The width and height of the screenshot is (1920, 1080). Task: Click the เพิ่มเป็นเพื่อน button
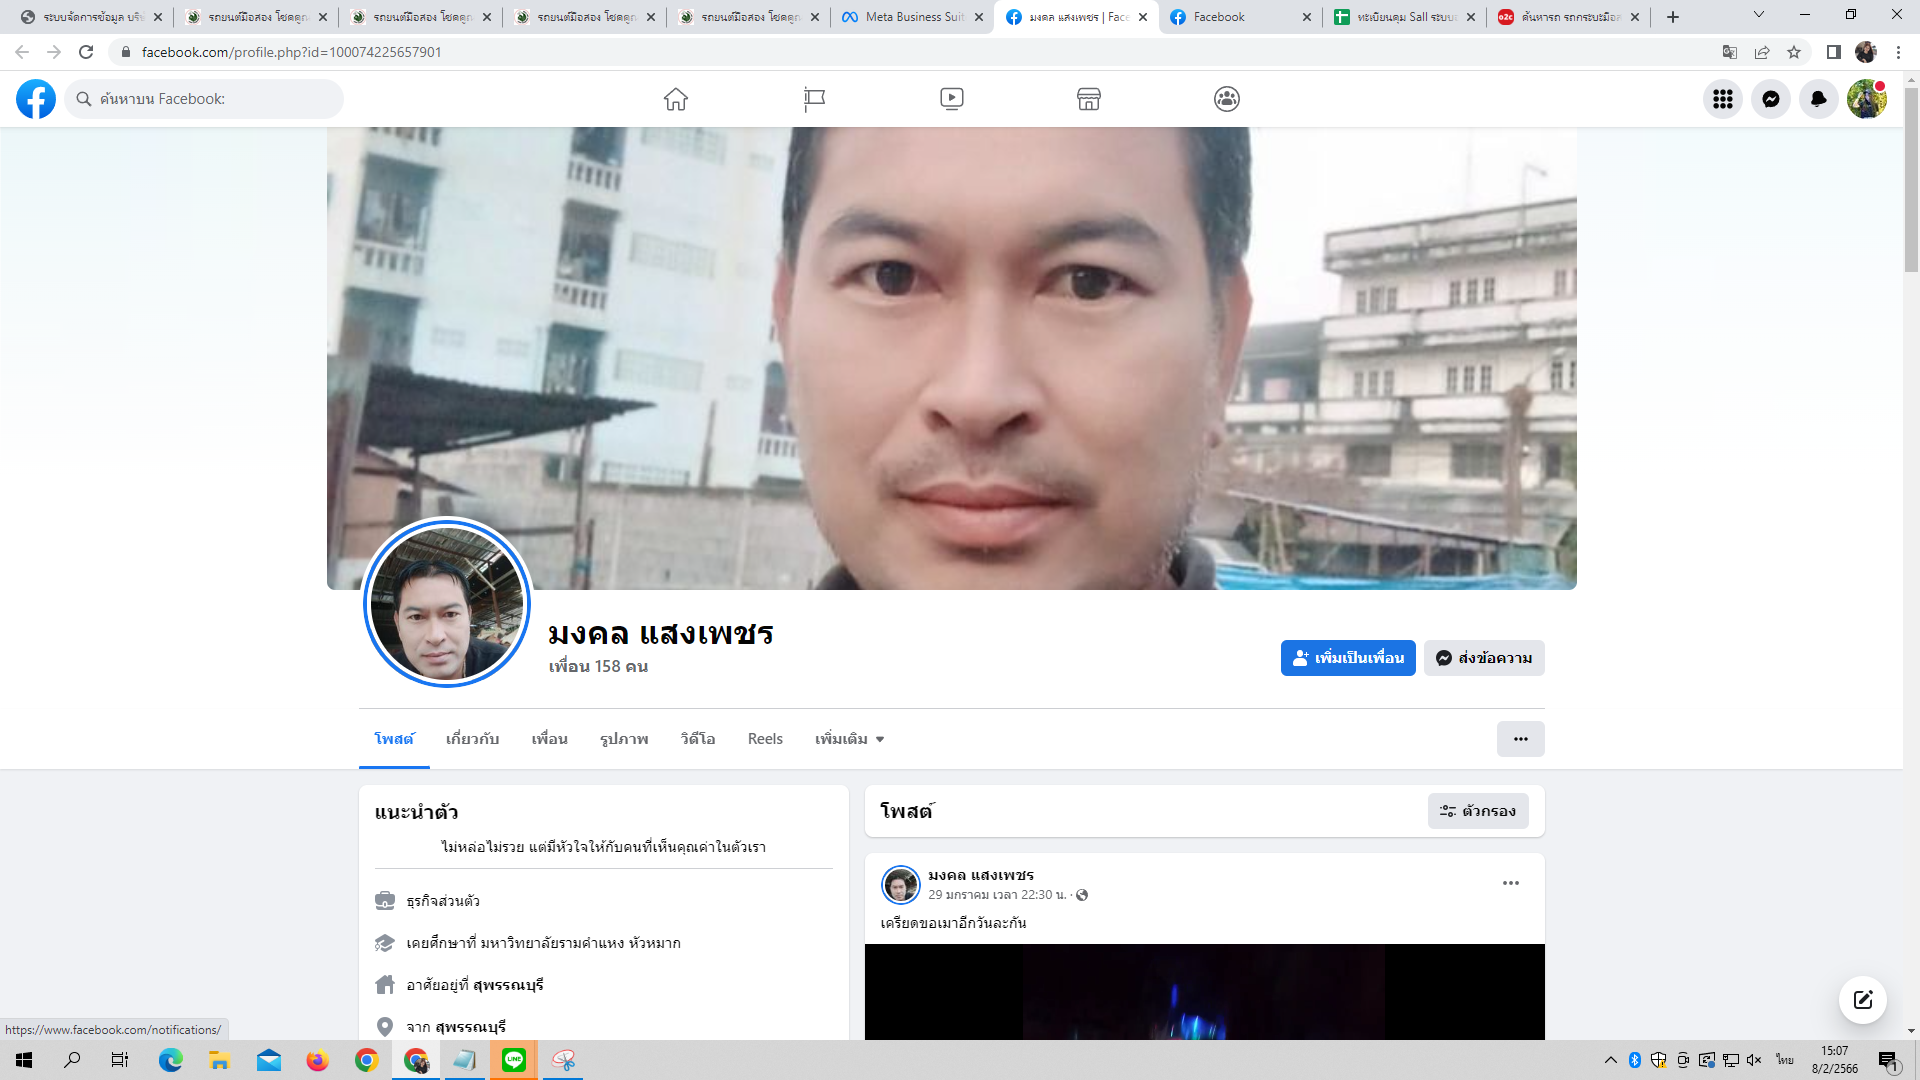(x=1347, y=658)
